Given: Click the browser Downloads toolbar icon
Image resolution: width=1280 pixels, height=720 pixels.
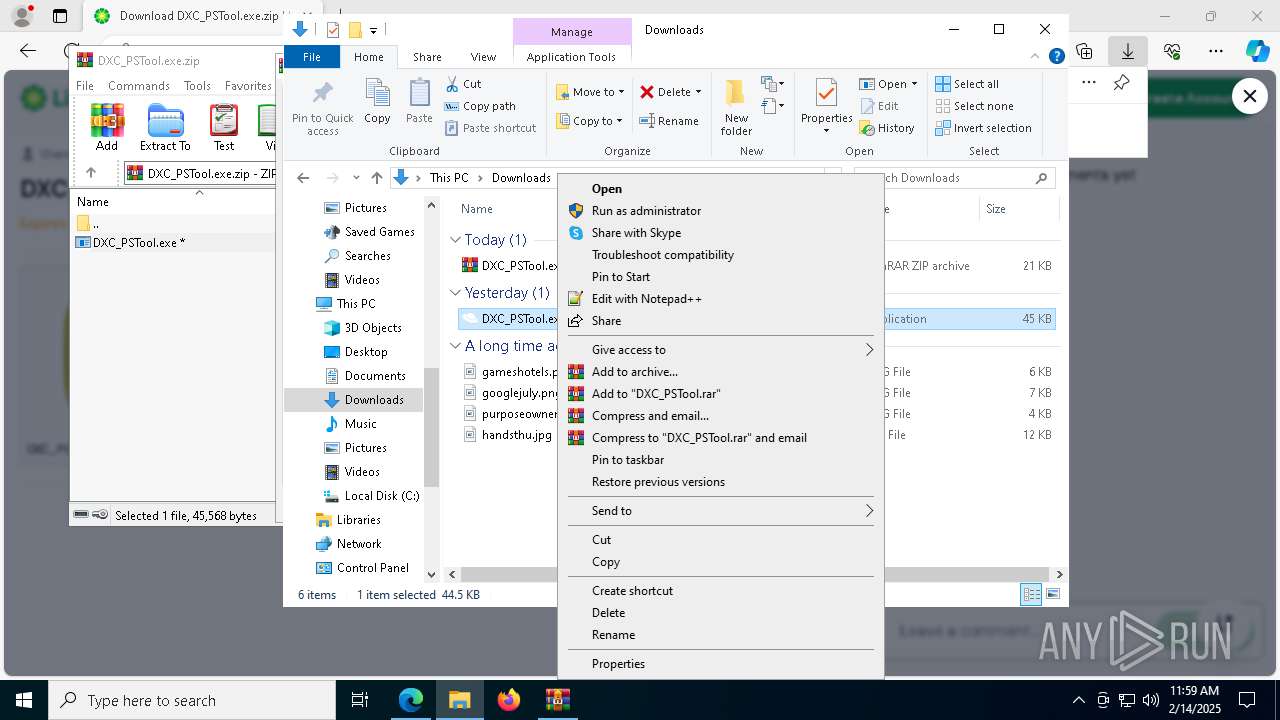Looking at the screenshot, I should (x=1127, y=51).
